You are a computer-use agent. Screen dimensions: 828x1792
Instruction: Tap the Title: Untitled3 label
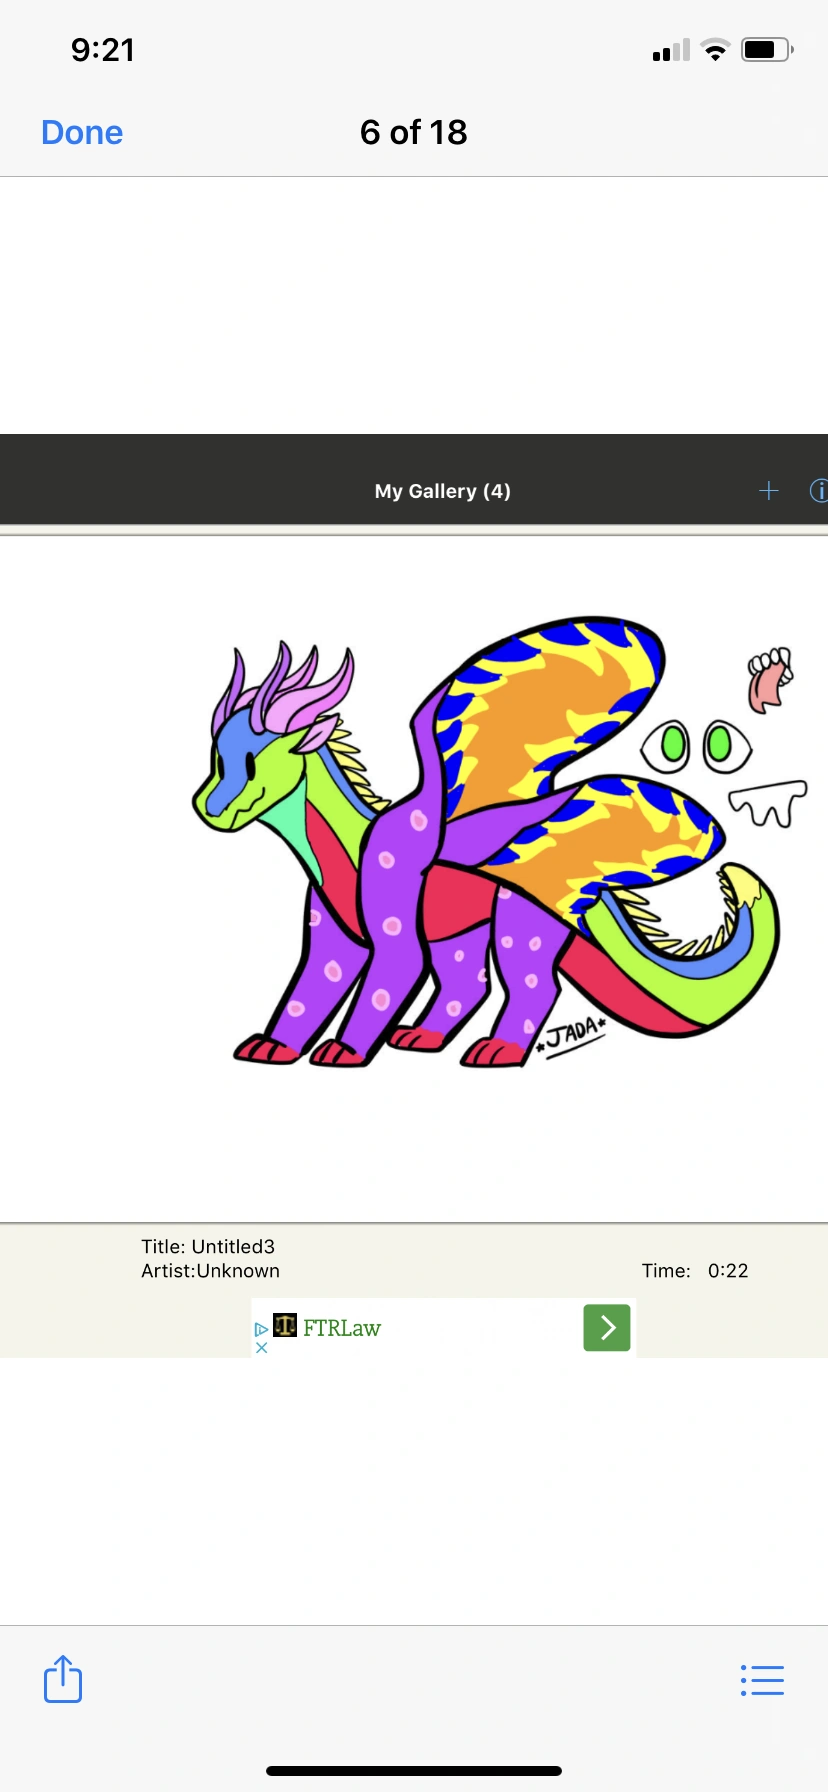coord(208,1246)
